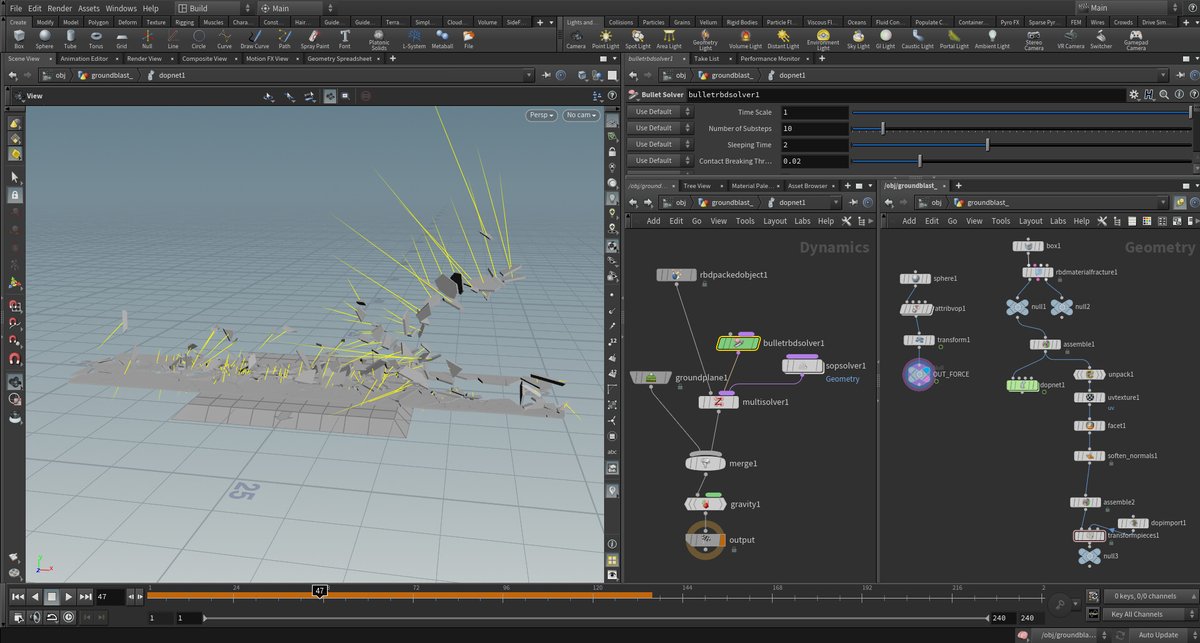Screen dimensions: 1200x643
Task: Open the Render menu
Action: coord(60,8)
